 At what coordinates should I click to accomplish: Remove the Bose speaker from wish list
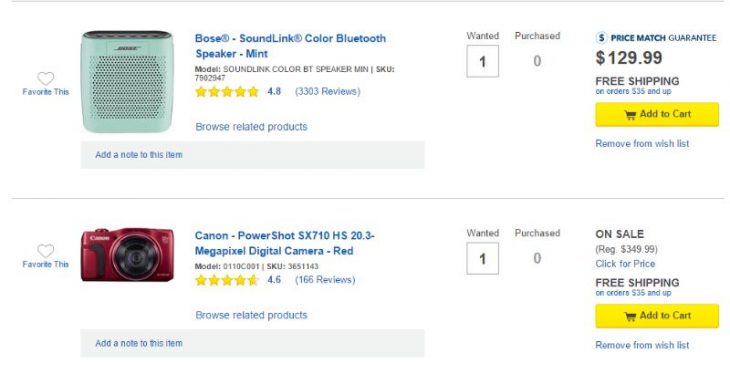(x=642, y=144)
